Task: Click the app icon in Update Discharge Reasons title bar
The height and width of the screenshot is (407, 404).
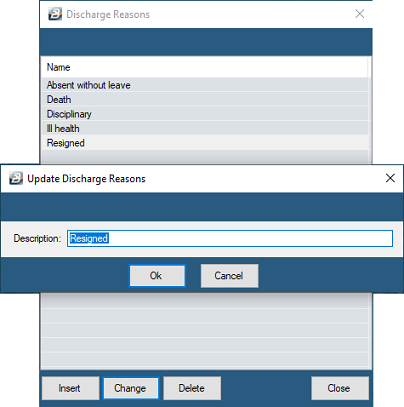Action: pyautogui.click(x=16, y=178)
